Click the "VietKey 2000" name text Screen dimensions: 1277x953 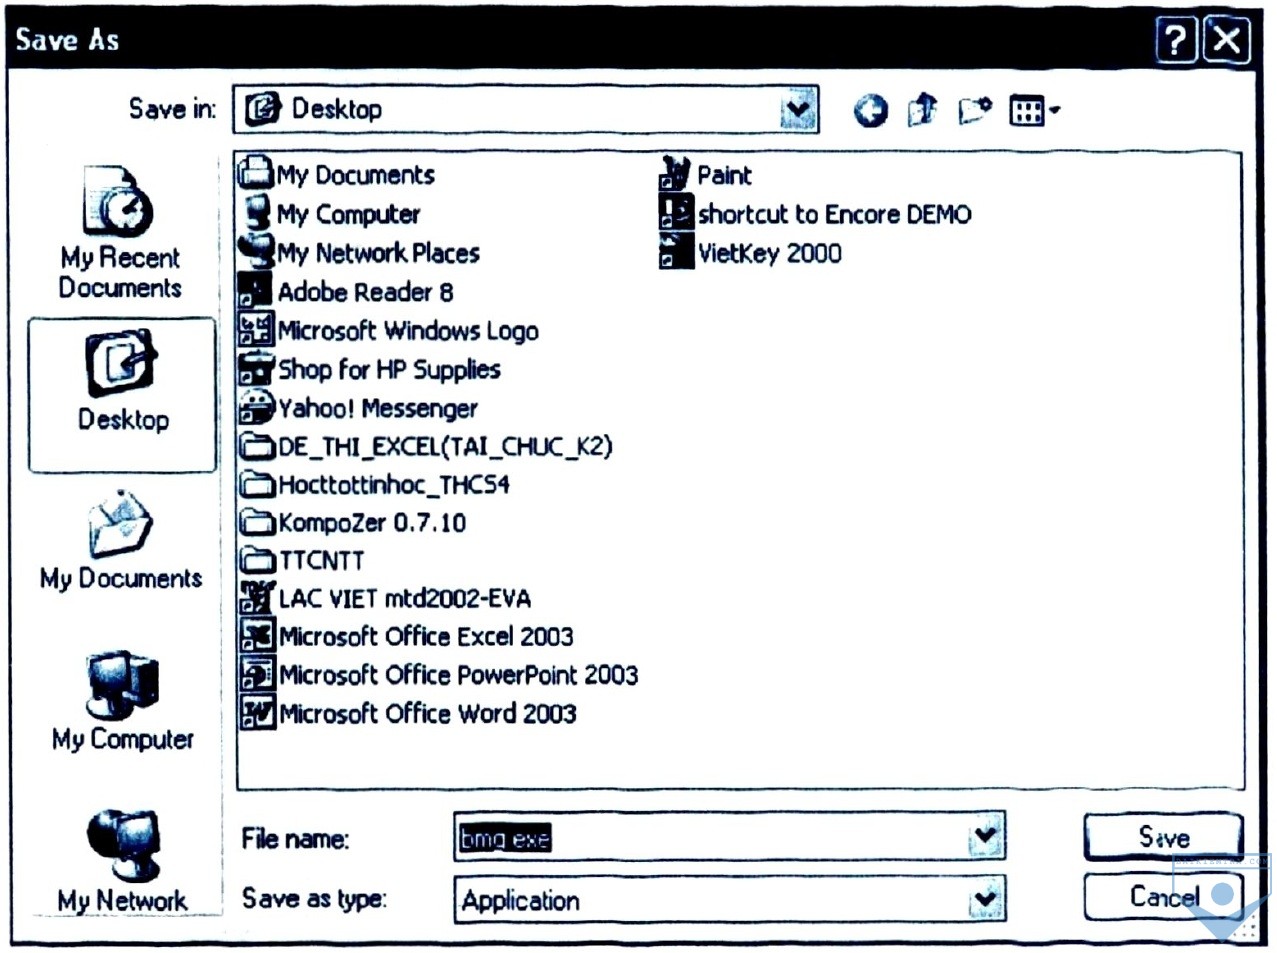click(769, 253)
